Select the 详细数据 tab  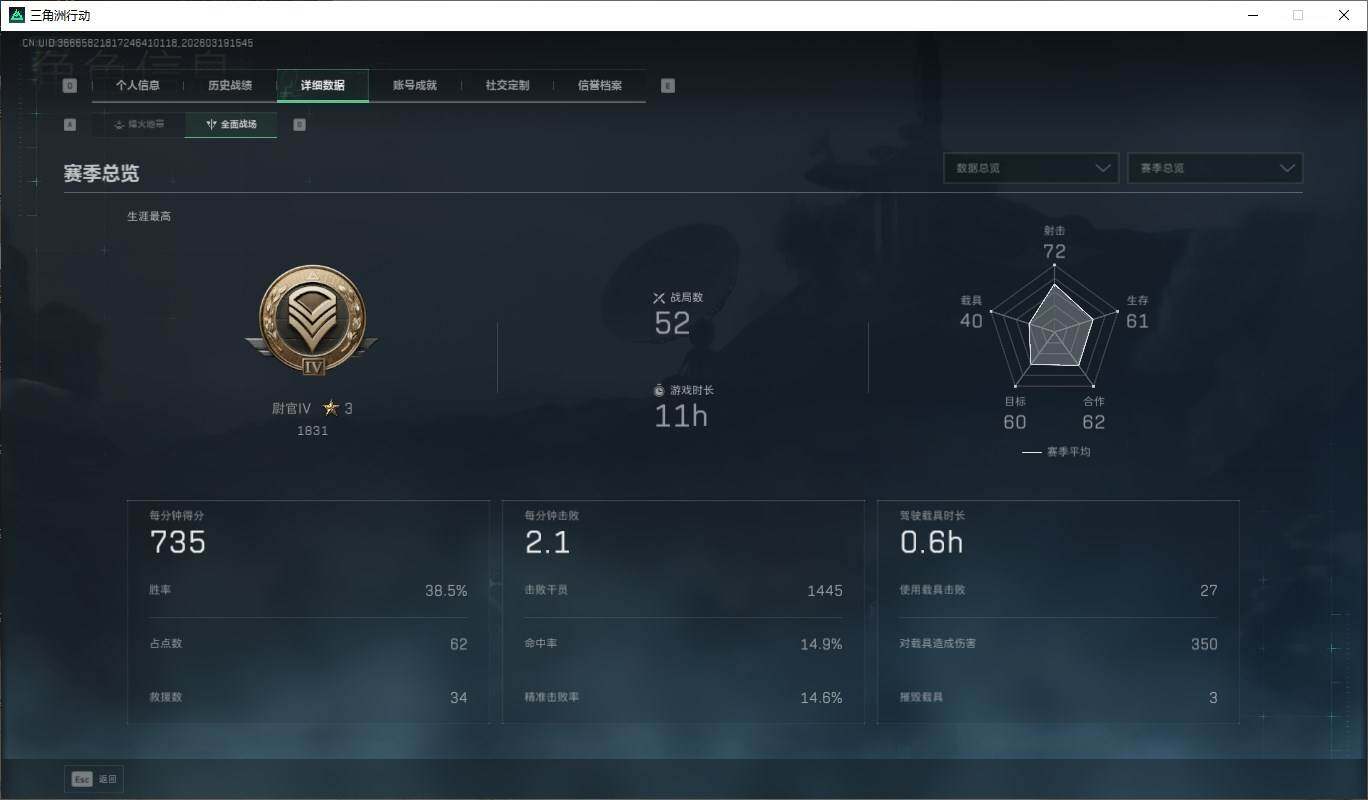[x=323, y=86]
